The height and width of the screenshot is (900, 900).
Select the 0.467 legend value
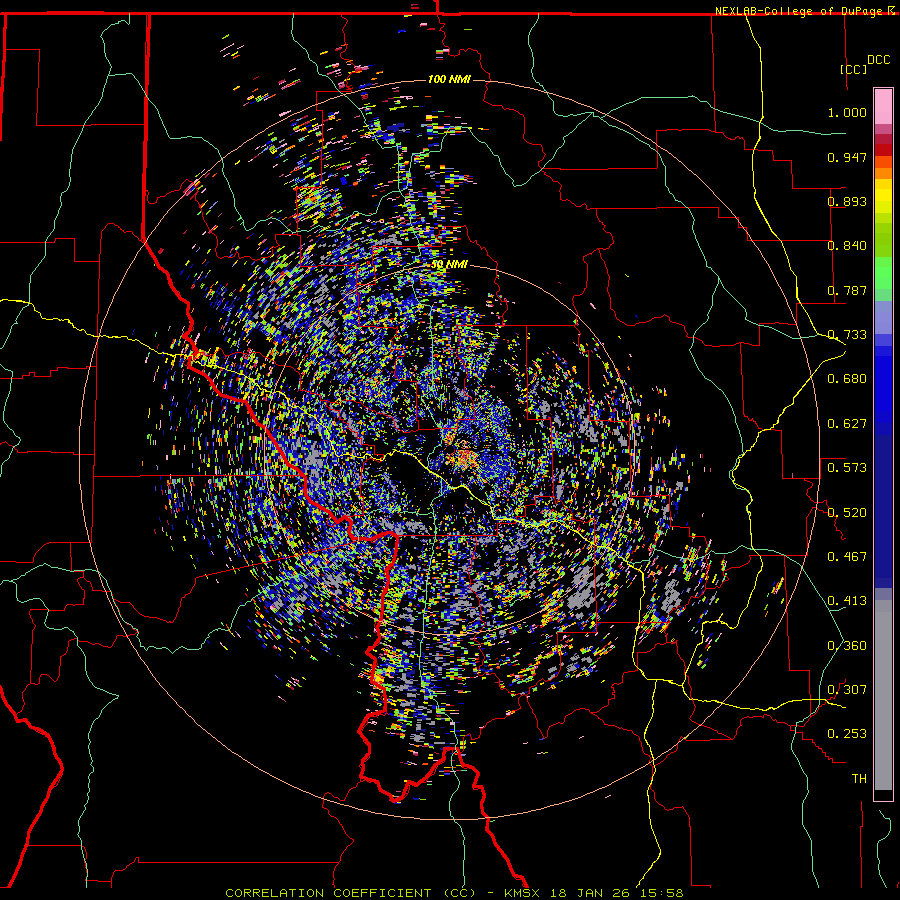coord(847,556)
